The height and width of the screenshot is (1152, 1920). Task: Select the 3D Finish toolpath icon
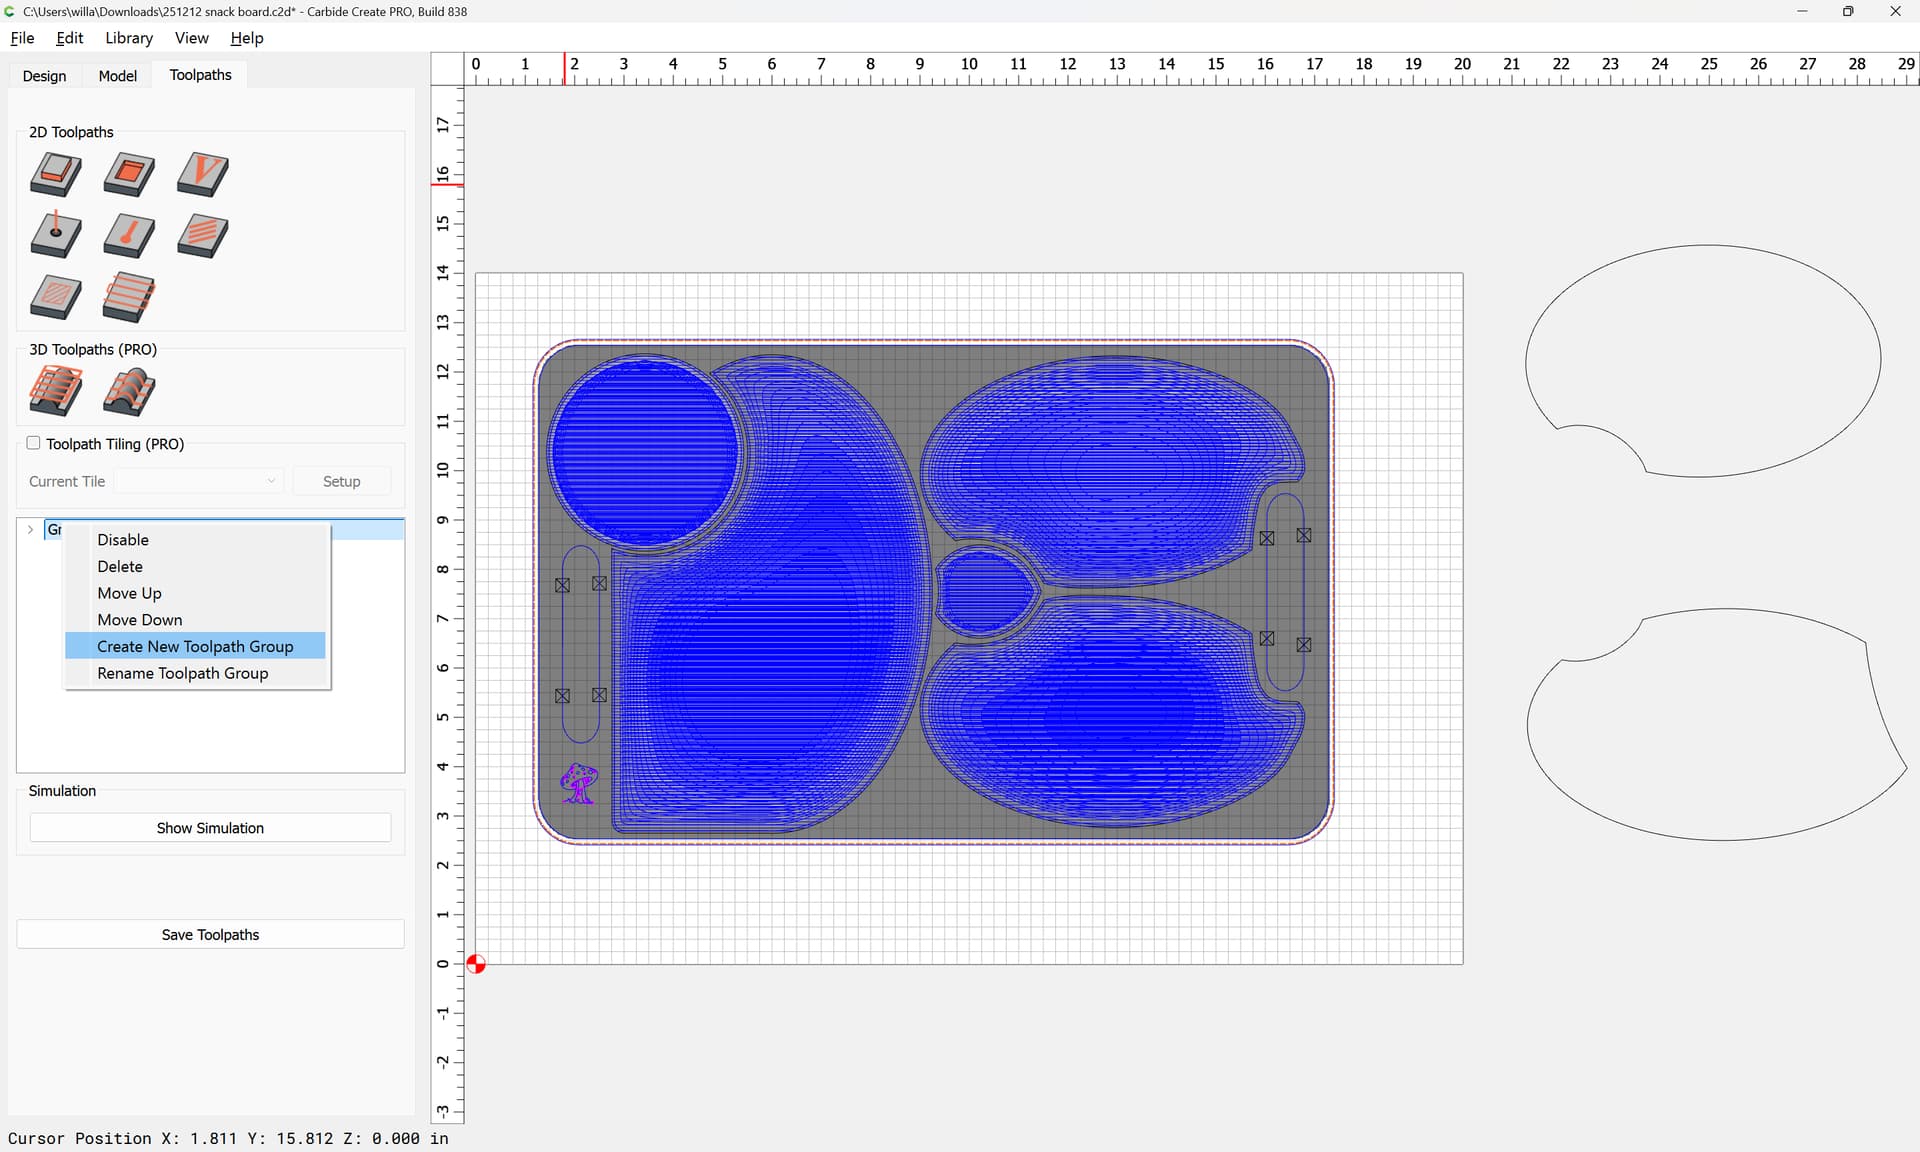click(x=129, y=391)
